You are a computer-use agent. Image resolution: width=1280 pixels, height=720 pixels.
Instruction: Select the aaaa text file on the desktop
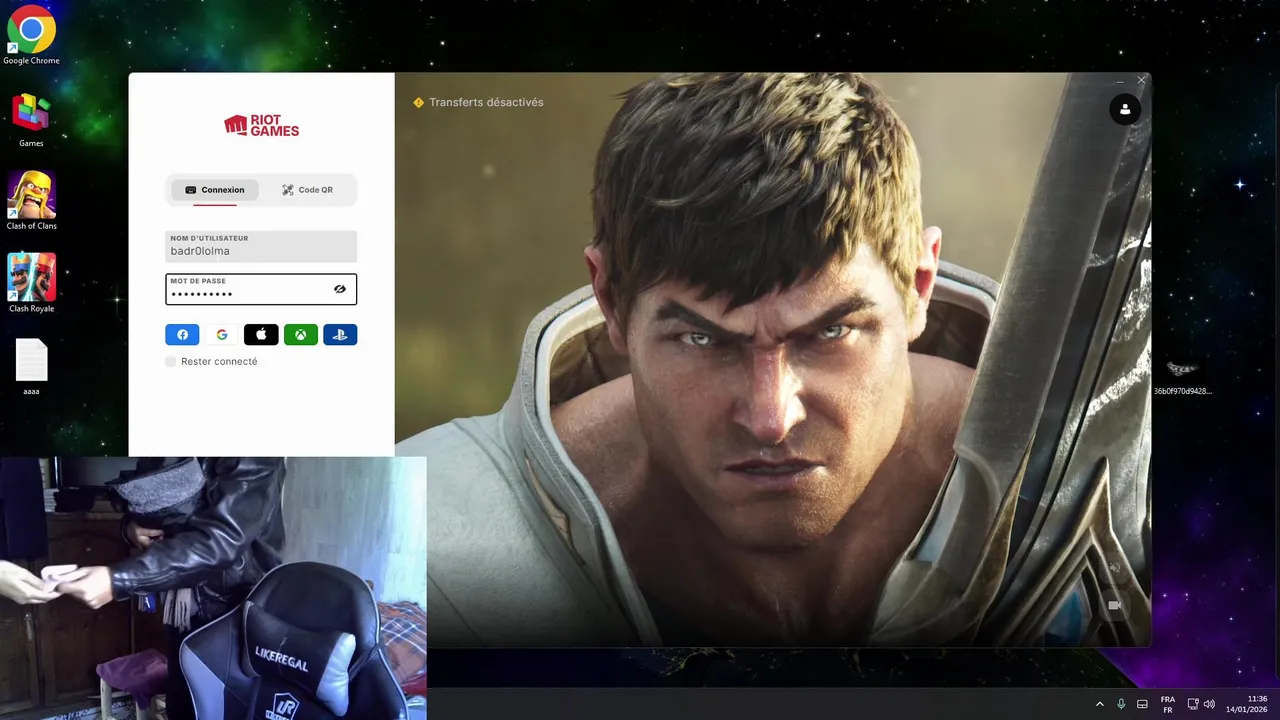[x=31, y=367]
